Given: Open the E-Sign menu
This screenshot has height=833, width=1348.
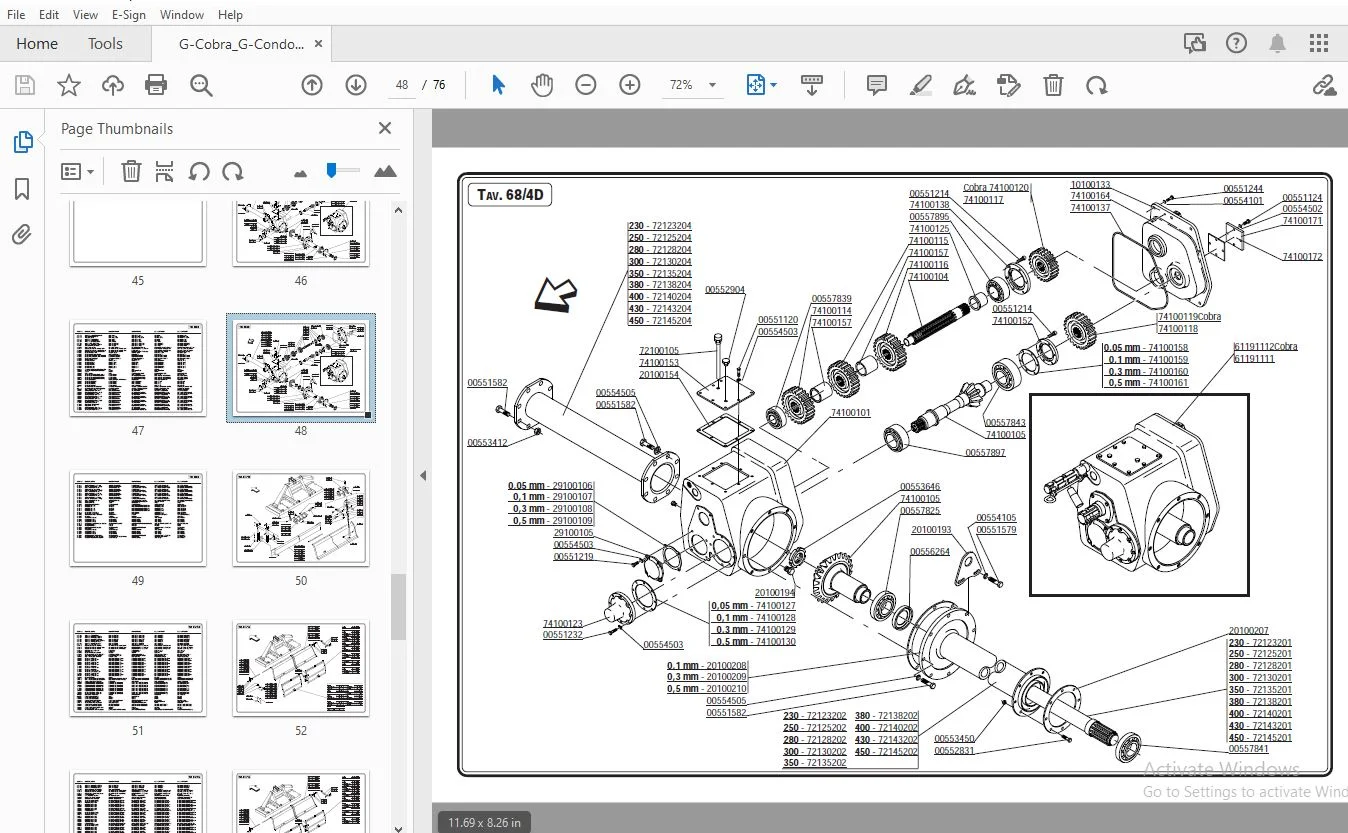Looking at the screenshot, I should (129, 15).
